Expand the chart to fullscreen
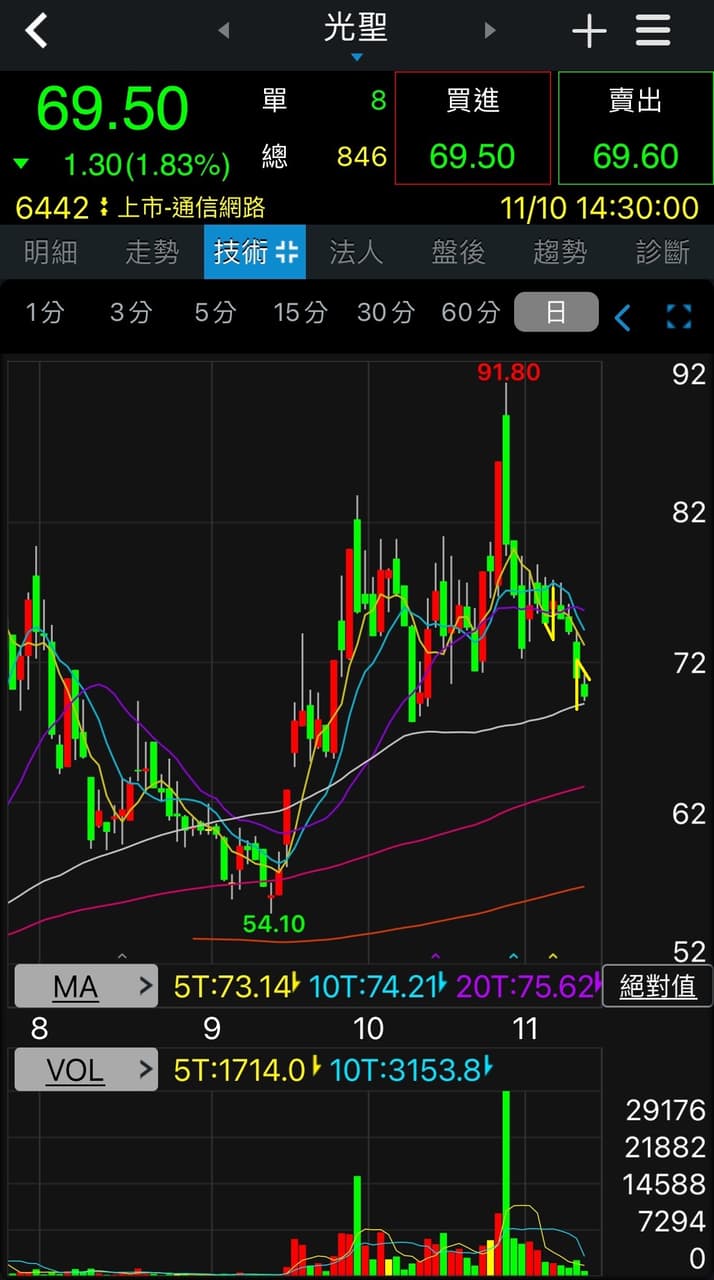The height and width of the screenshot is (1280, 714). [x=679, y=317]
